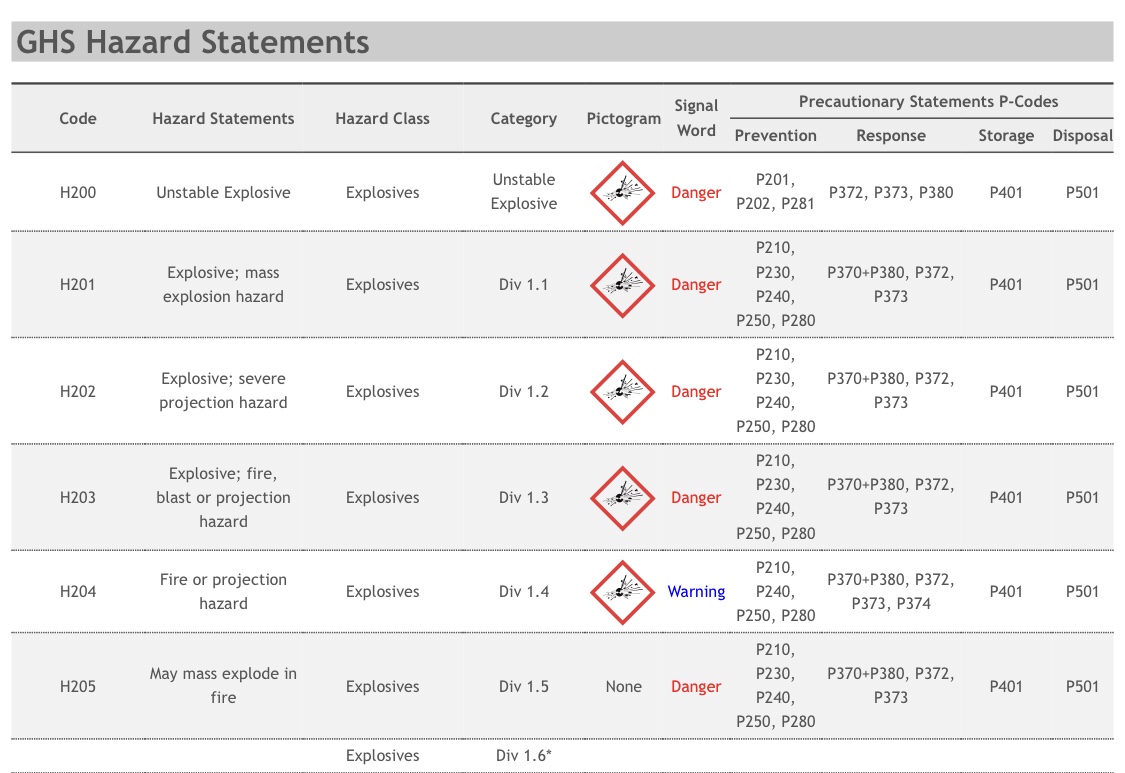Viewport: 1125px width, 773px height.
Task: Click the Unstable Explosive hazard statement text
Action: (223, 192)
